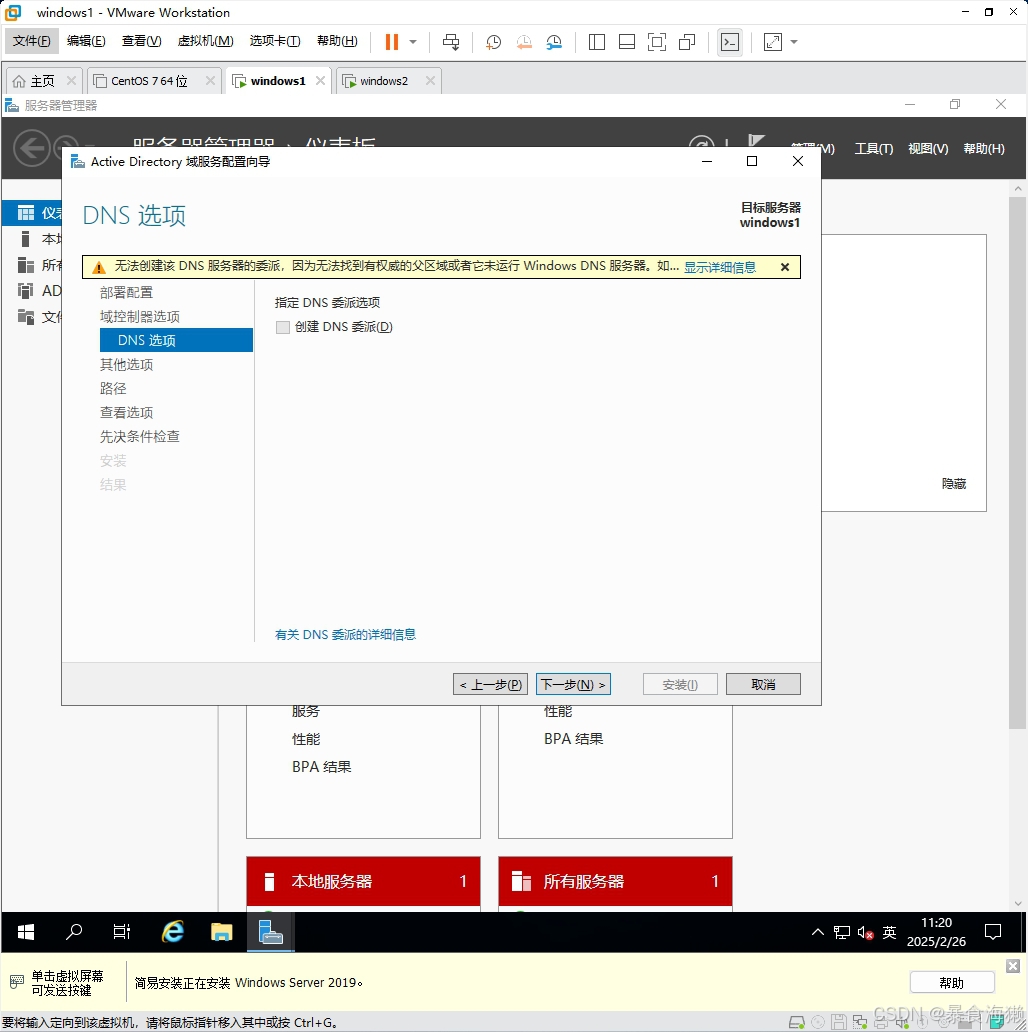Select 其他选项 in wizard steps
Viewport: 1028px width, 1032px height.
[x=126, y=365]
